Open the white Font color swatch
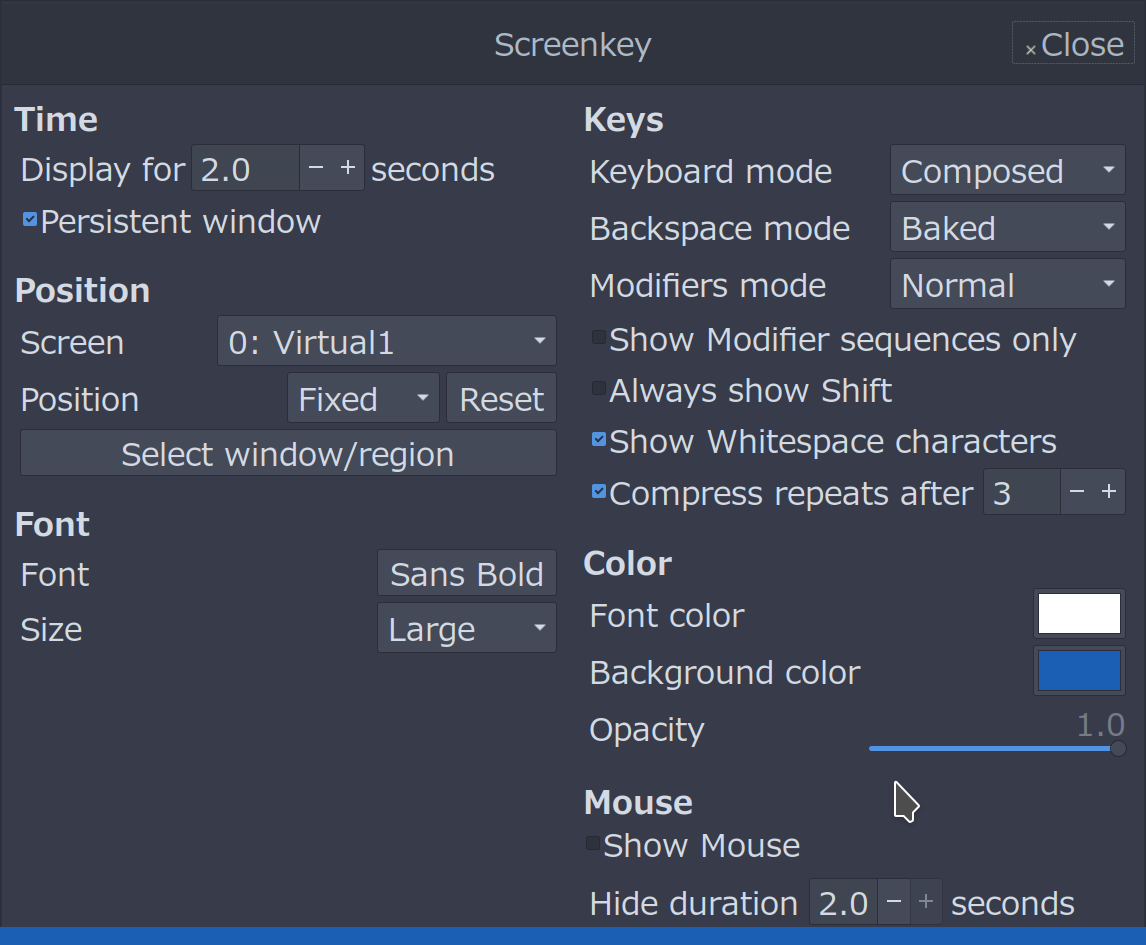The height and width of the screenshot is (945, 1146). click(1079, 613)
